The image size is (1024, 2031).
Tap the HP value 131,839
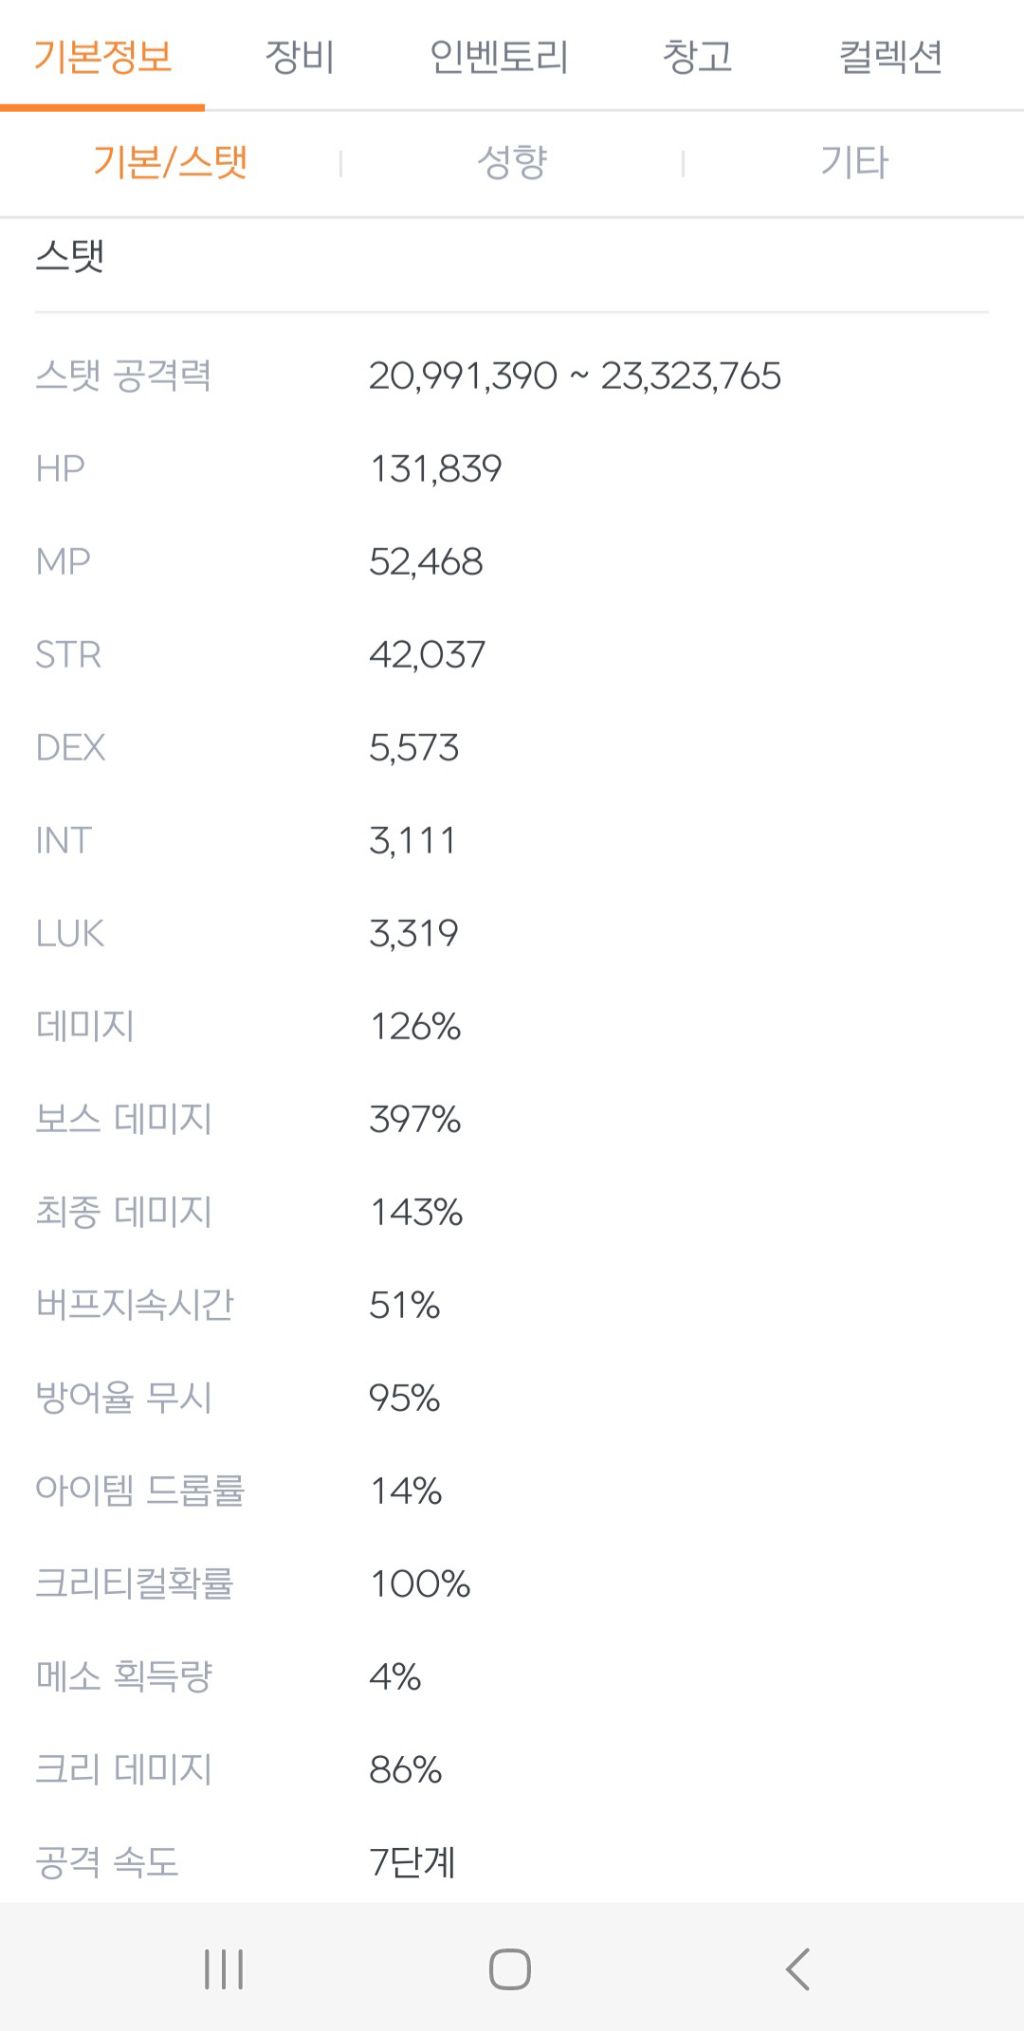(436, 469)
